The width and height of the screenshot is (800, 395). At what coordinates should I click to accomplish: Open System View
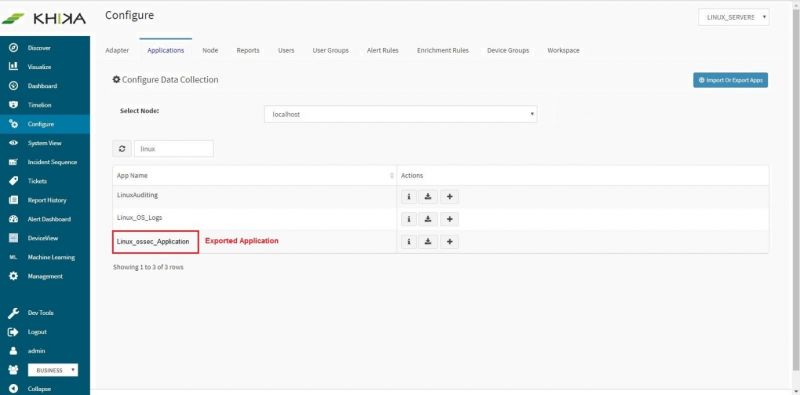click(x=44, y=143)
